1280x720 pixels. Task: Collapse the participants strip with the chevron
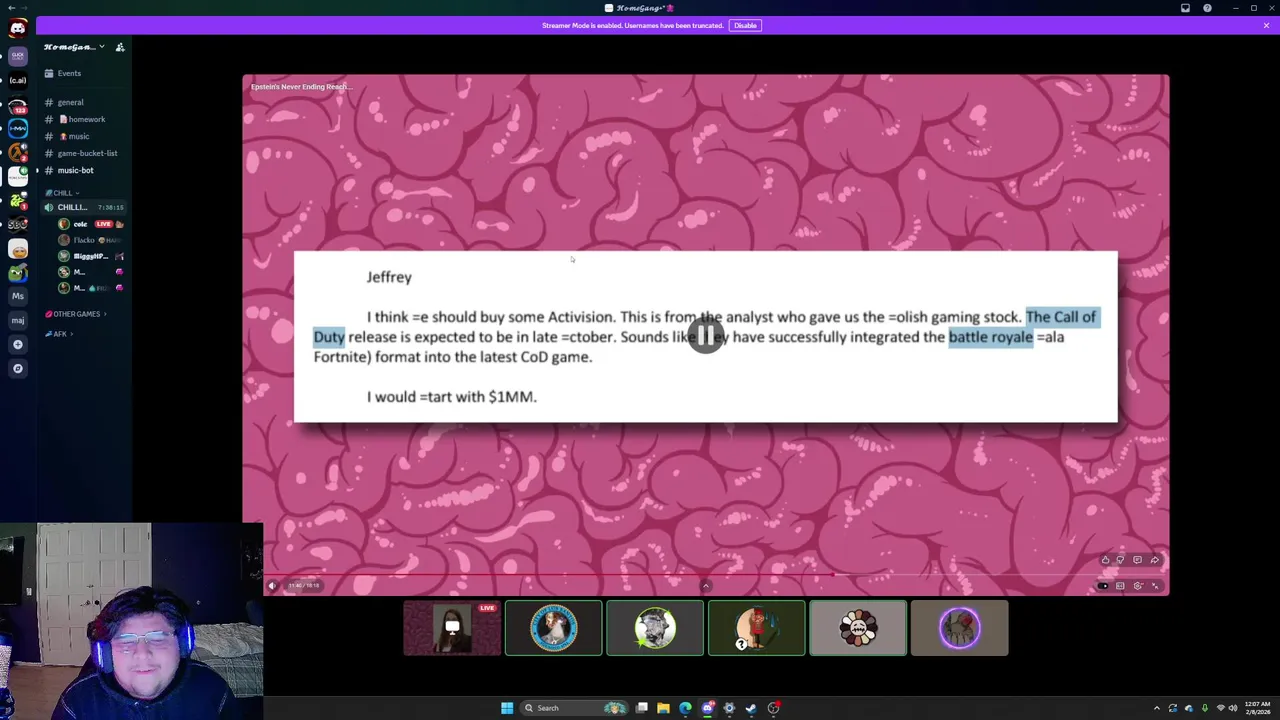706,587
